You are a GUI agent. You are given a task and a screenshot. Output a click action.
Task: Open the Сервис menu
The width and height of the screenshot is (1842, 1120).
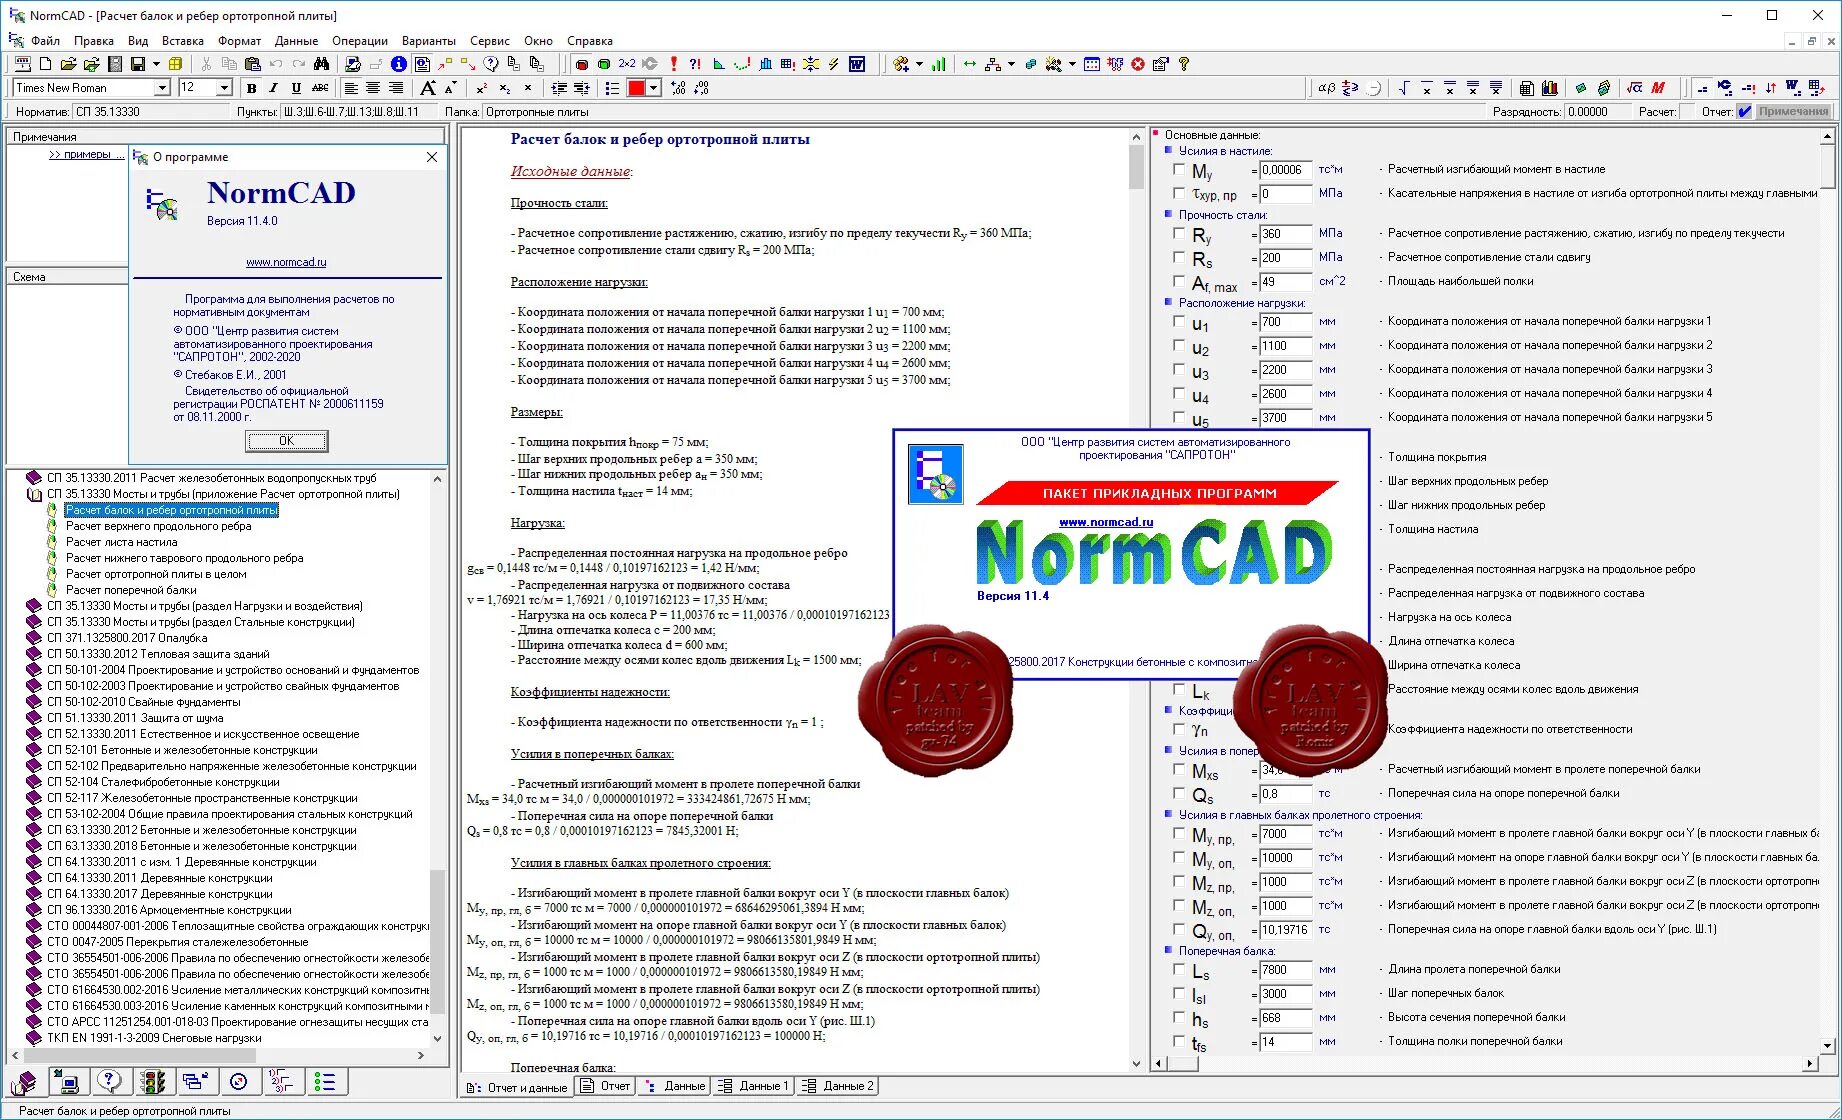[490, 41]
